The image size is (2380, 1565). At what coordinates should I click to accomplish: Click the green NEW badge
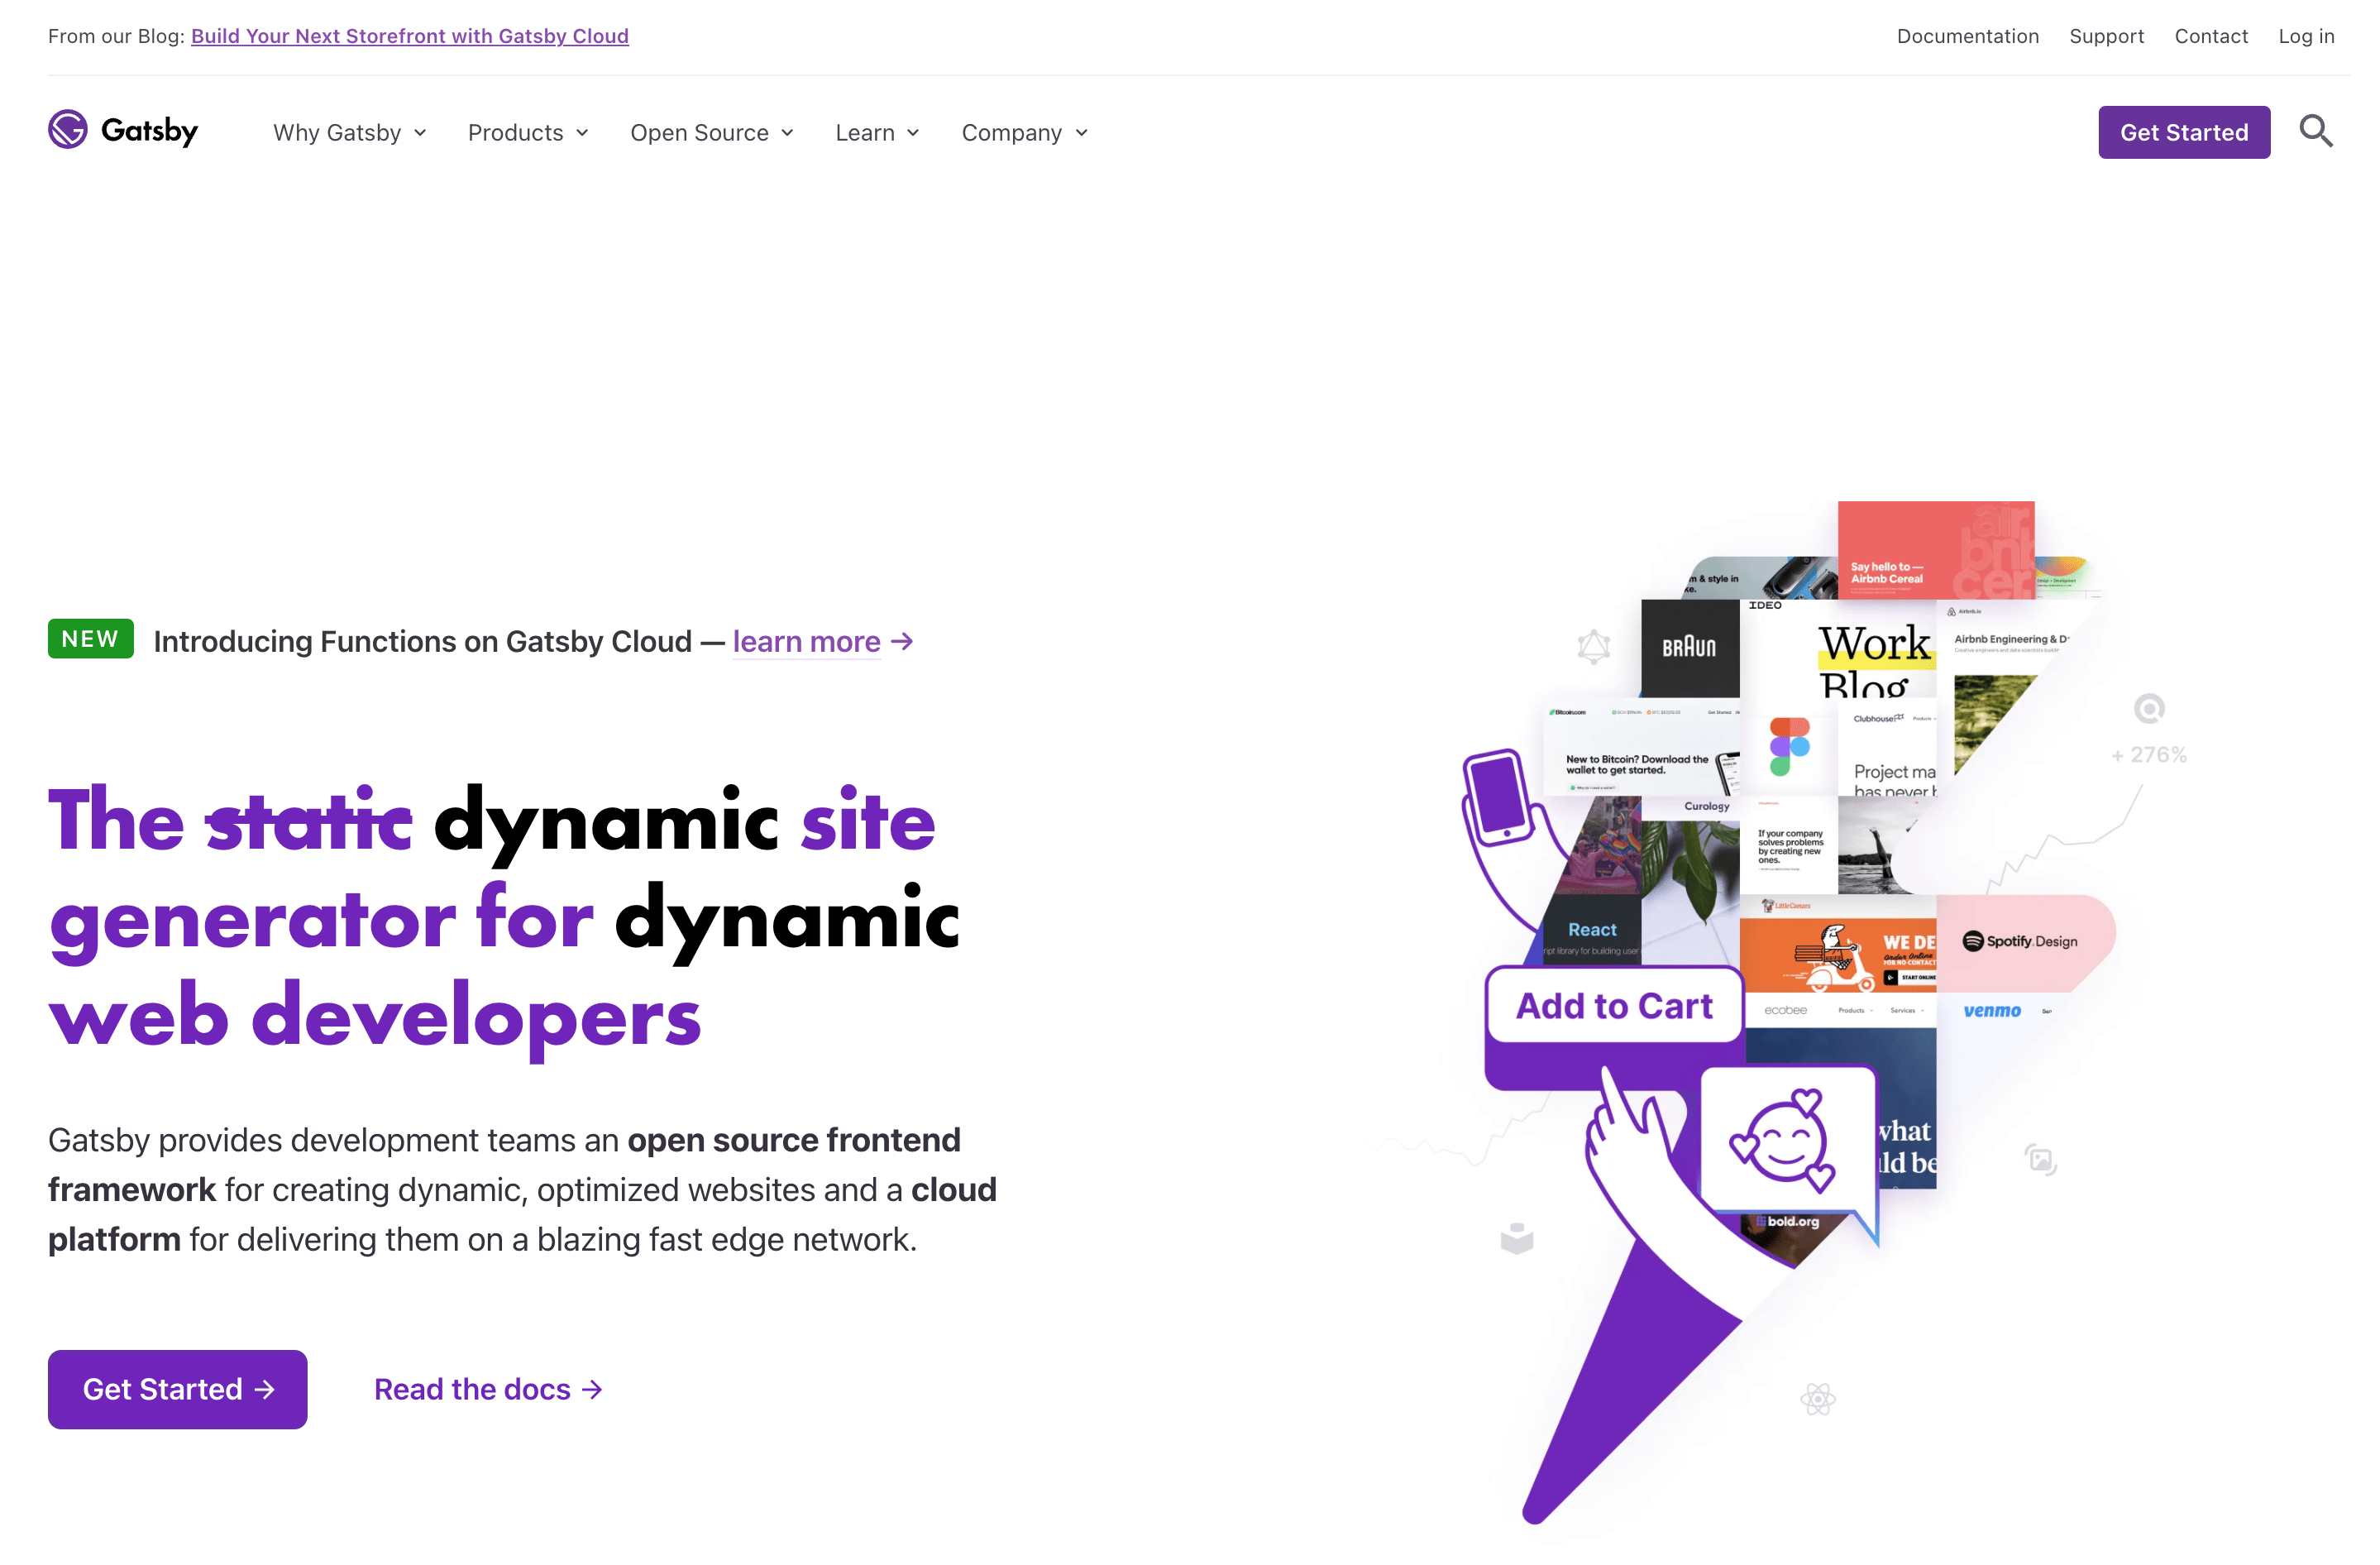(90, 639)
